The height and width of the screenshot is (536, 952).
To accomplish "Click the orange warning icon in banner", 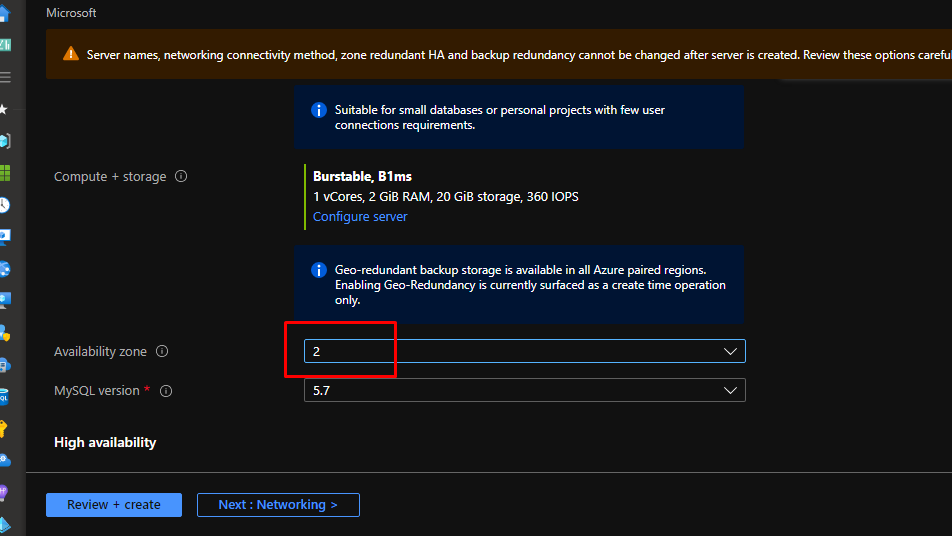I will (70, 55).
